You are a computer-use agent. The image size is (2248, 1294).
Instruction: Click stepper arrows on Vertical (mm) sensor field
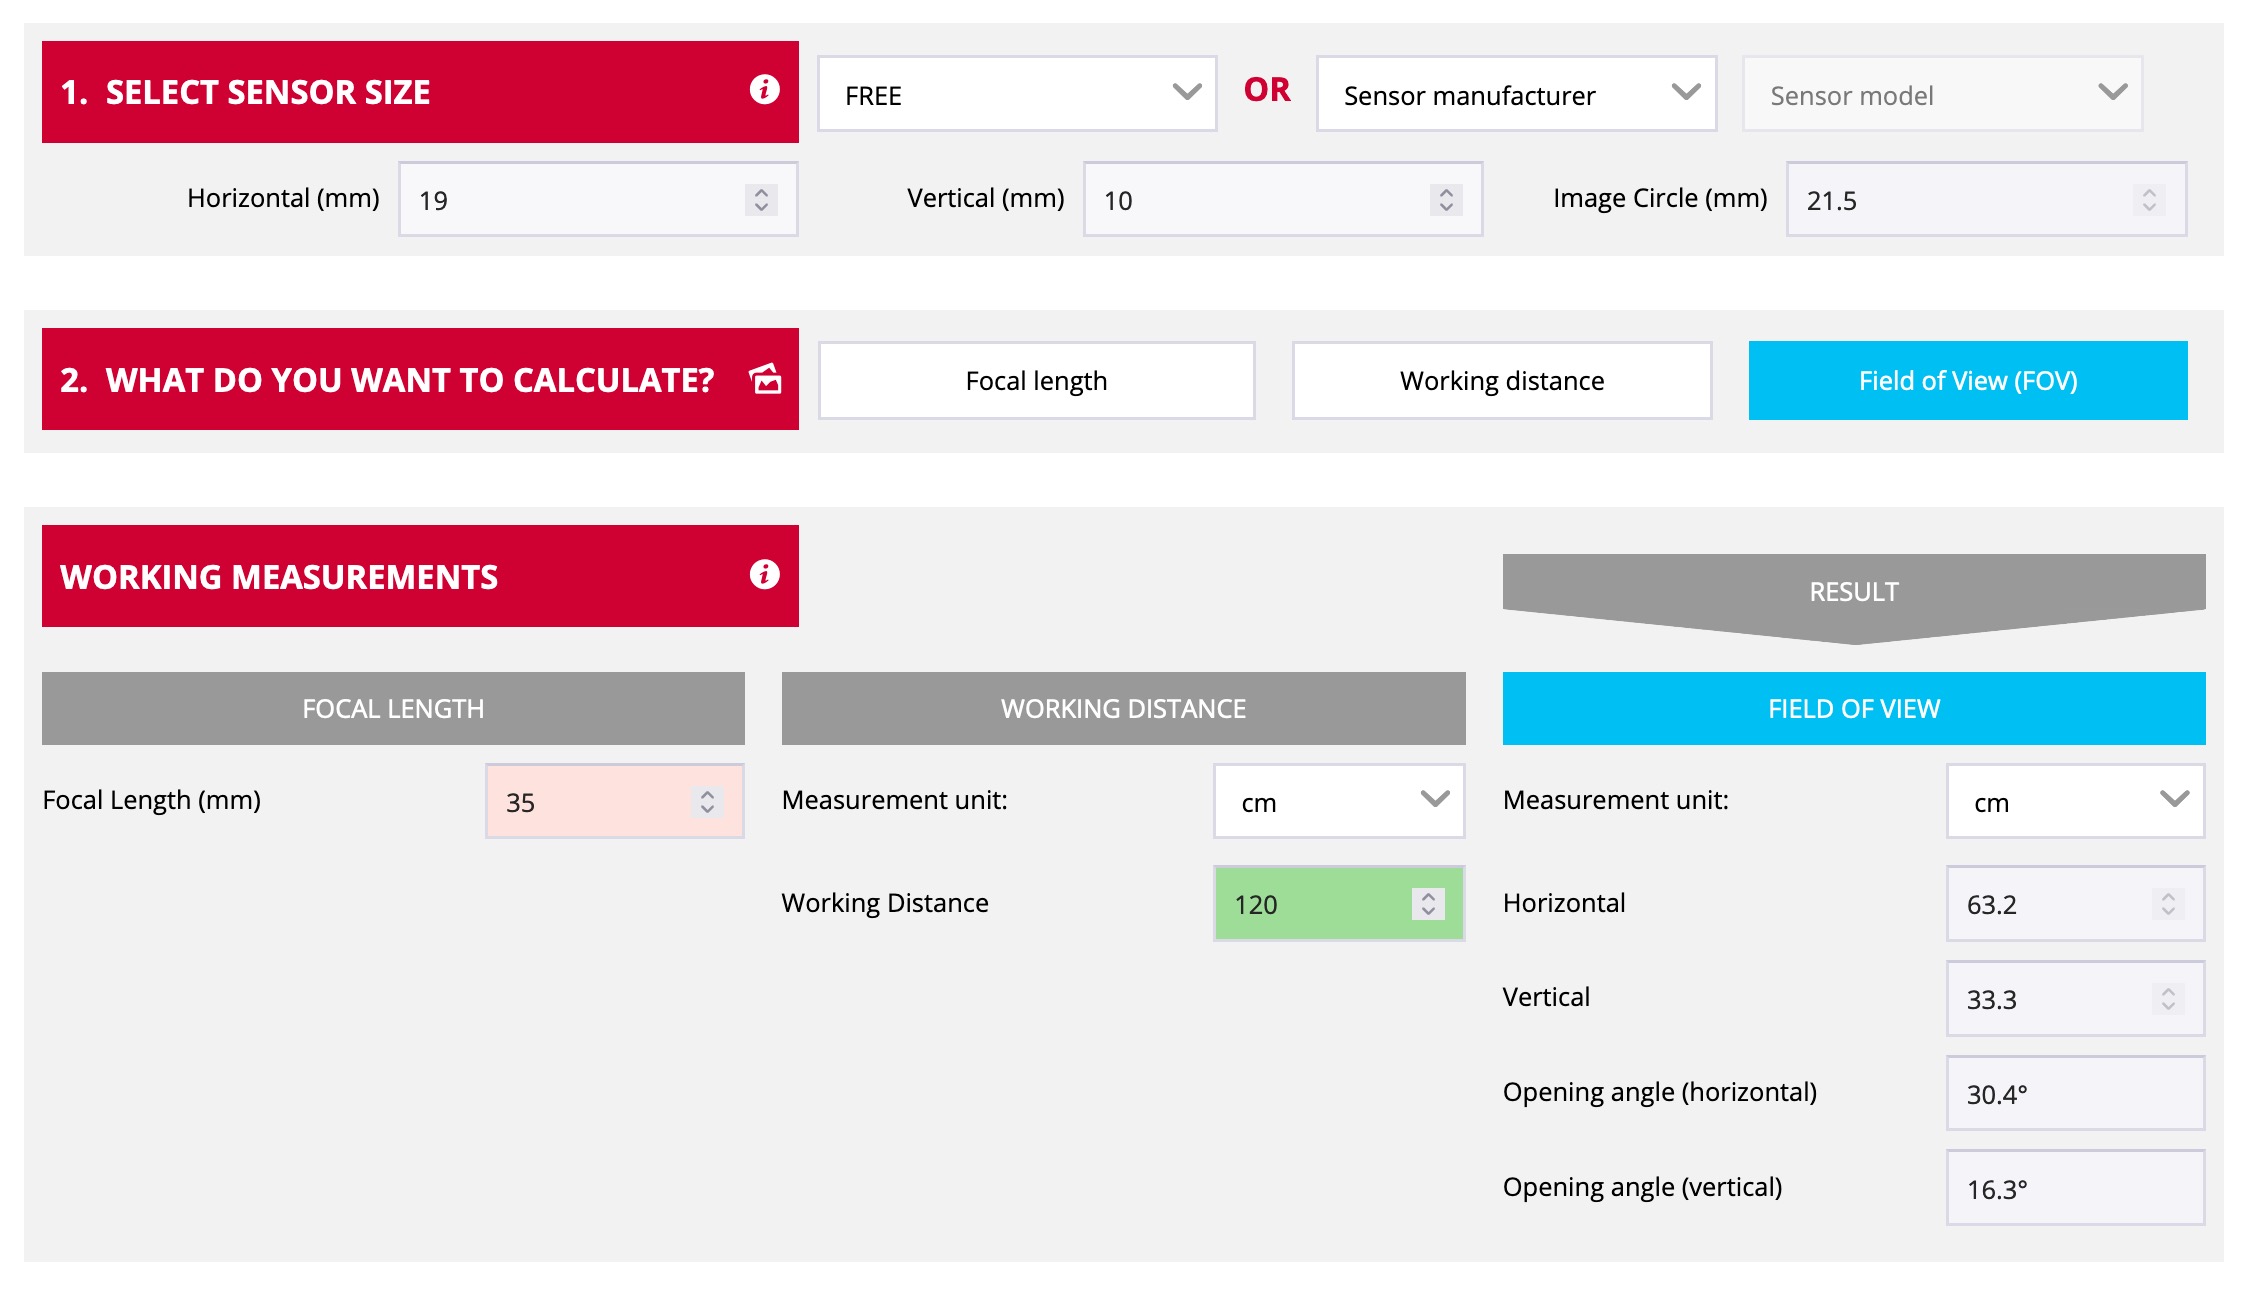[1446, 200]
